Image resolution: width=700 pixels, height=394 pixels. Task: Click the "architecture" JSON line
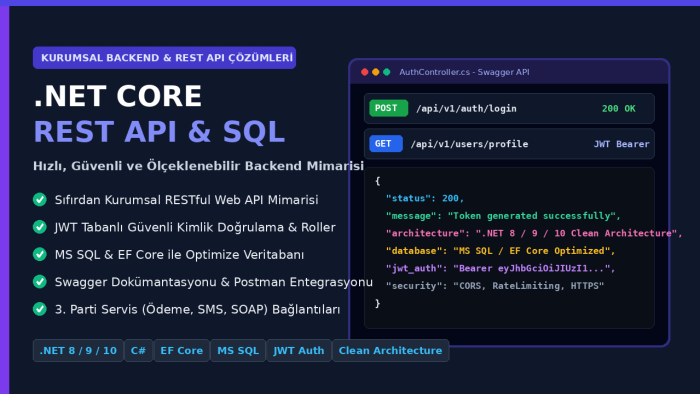534,233
